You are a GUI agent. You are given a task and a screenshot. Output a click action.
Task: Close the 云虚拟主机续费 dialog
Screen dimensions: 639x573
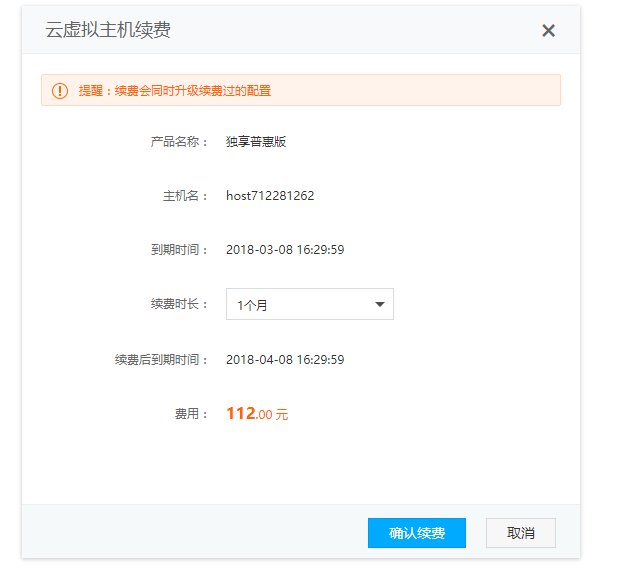548,30
